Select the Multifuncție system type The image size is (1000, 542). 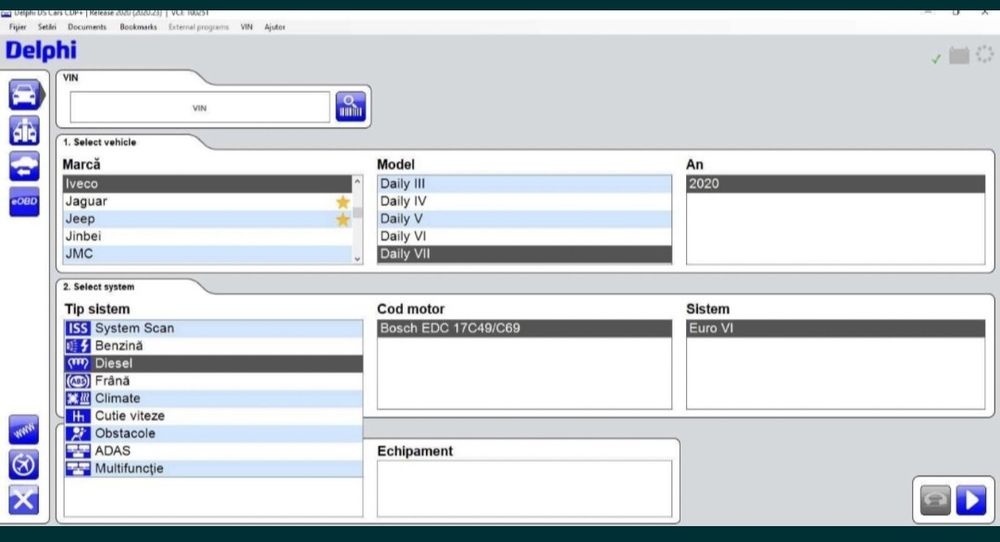213,469
